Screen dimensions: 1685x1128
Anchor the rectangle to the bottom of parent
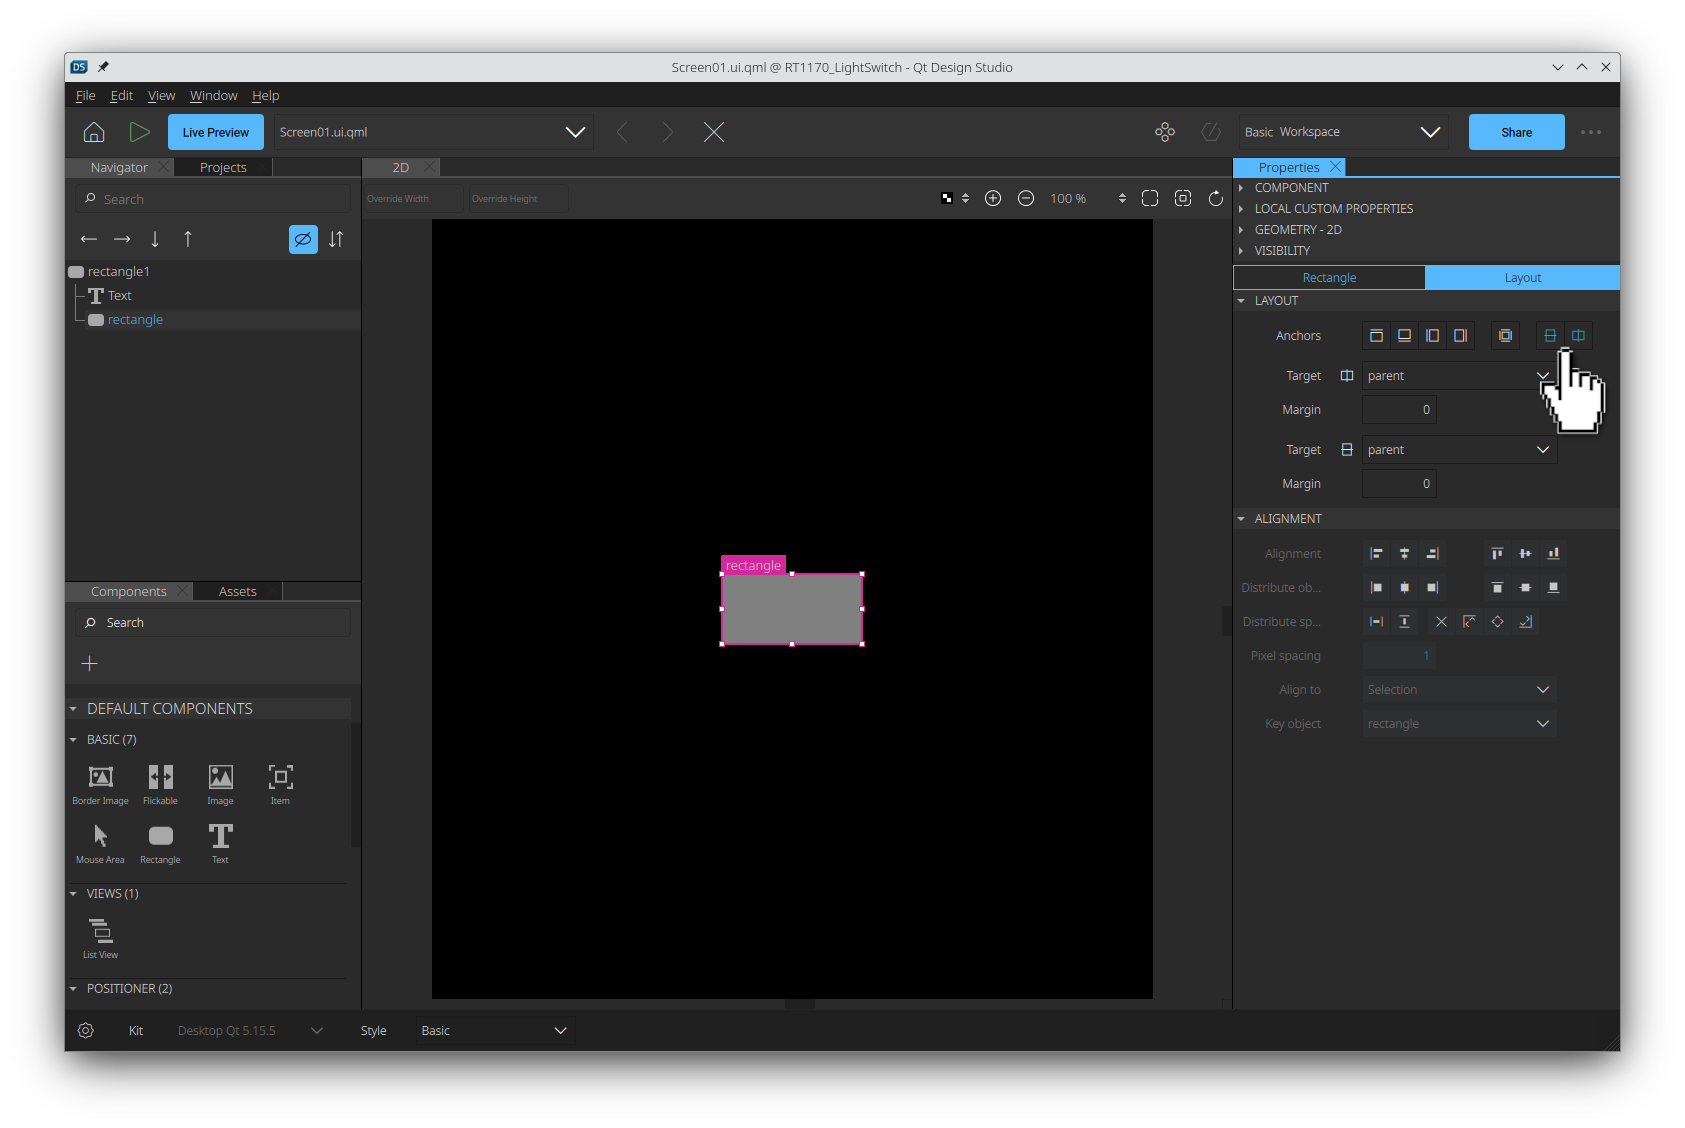click(x=1404, y=335)
